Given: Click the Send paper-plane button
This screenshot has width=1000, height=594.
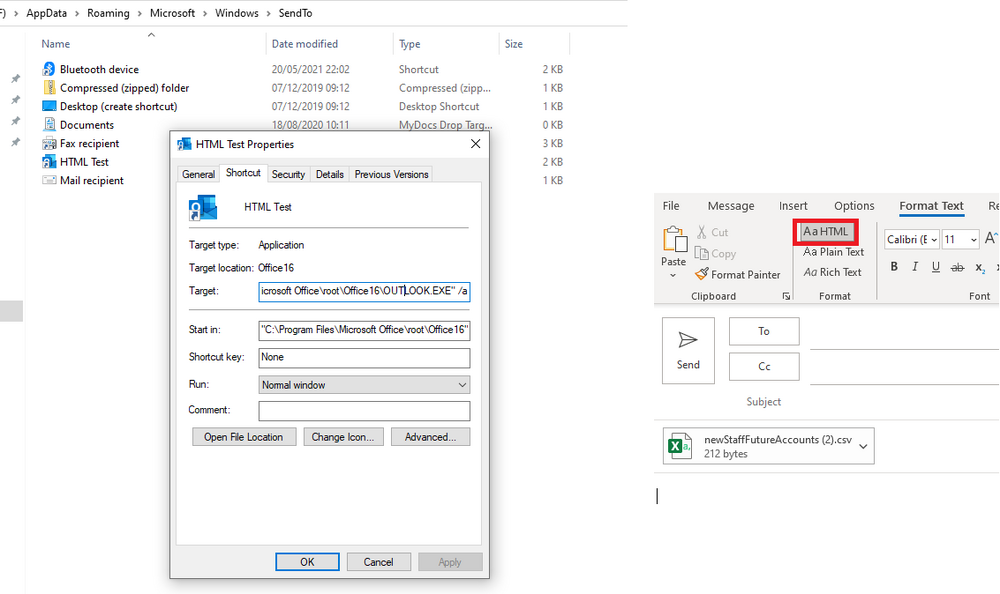Looking at the screenshot, I should 688,350.
